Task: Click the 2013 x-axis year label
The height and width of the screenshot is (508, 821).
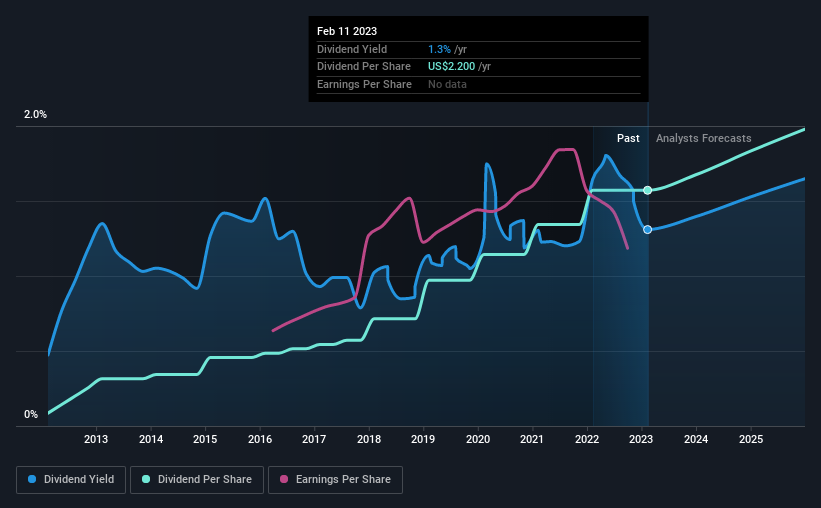Action: tap(96, 439)
